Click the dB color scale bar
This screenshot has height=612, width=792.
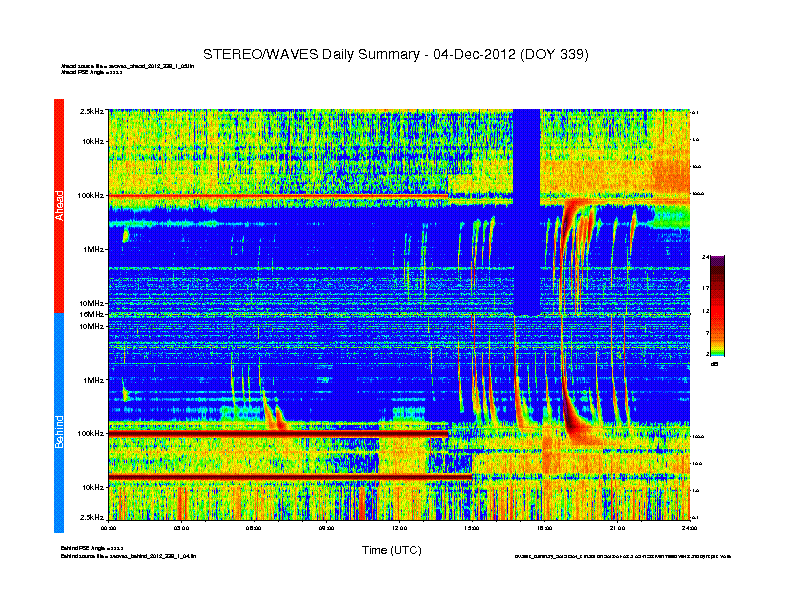716,306
